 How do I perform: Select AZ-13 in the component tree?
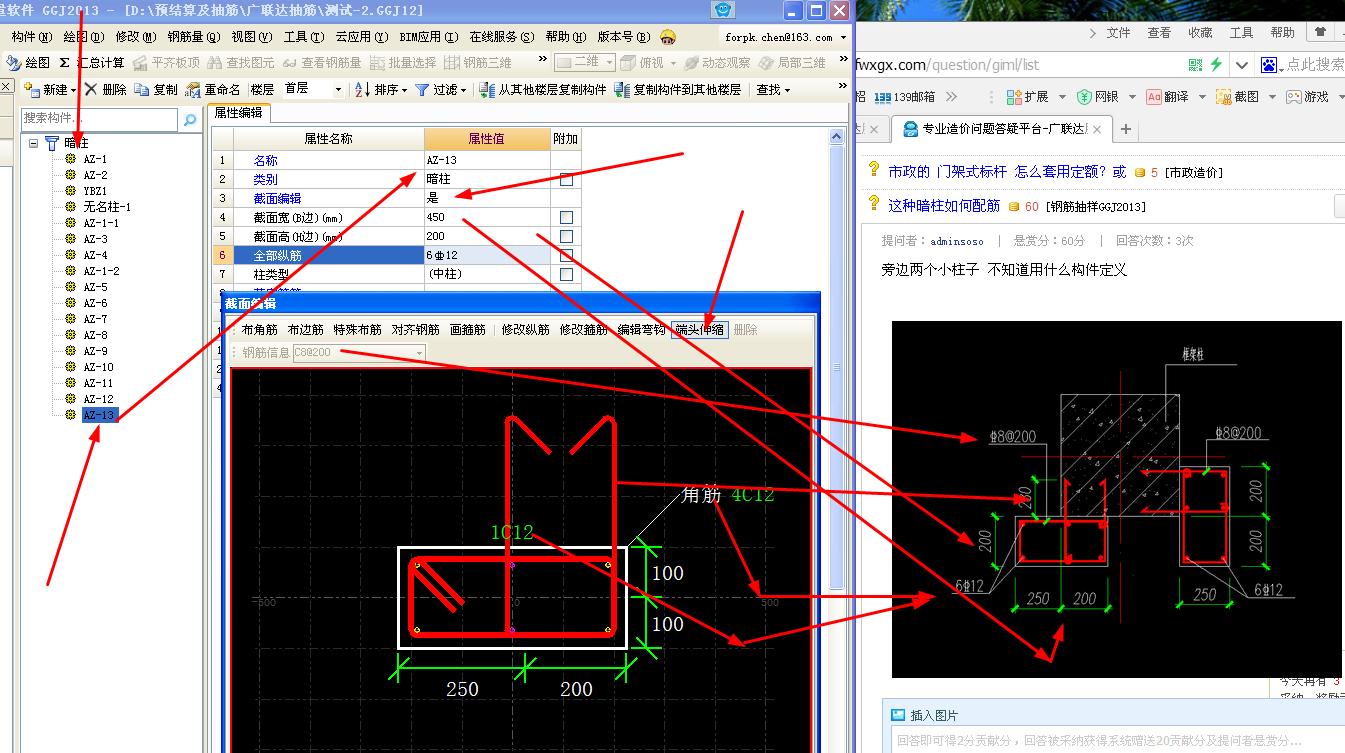coord(99,415)
